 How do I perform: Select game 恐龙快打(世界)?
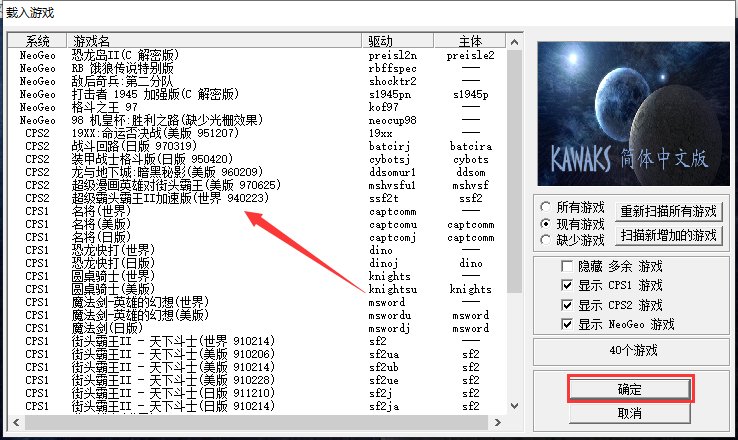[113, 250]
